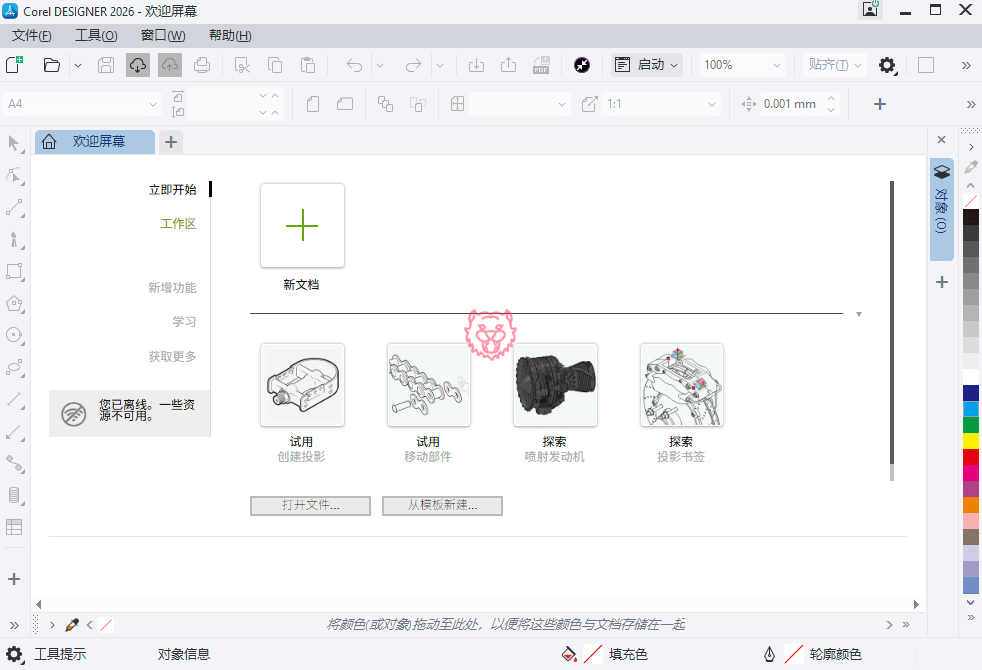The image size is (982, 670).
Task: Click the Copy icon
Action: pyautogui.click(x=274, y=65)
